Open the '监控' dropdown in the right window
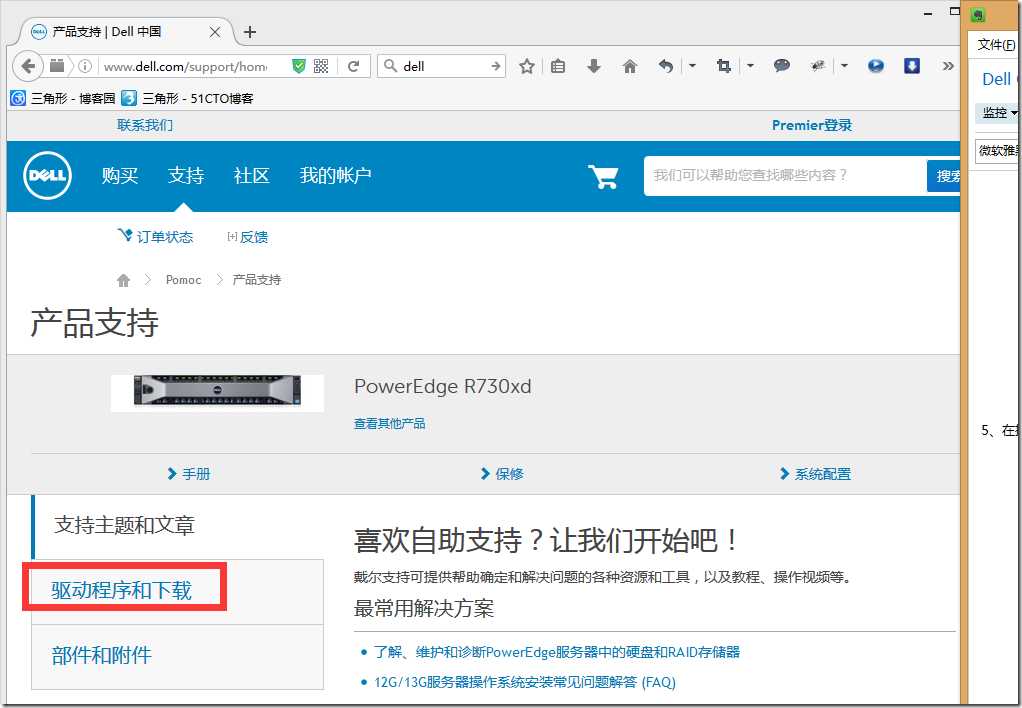This screenshot has width=1022, height=708. (998, 113)
